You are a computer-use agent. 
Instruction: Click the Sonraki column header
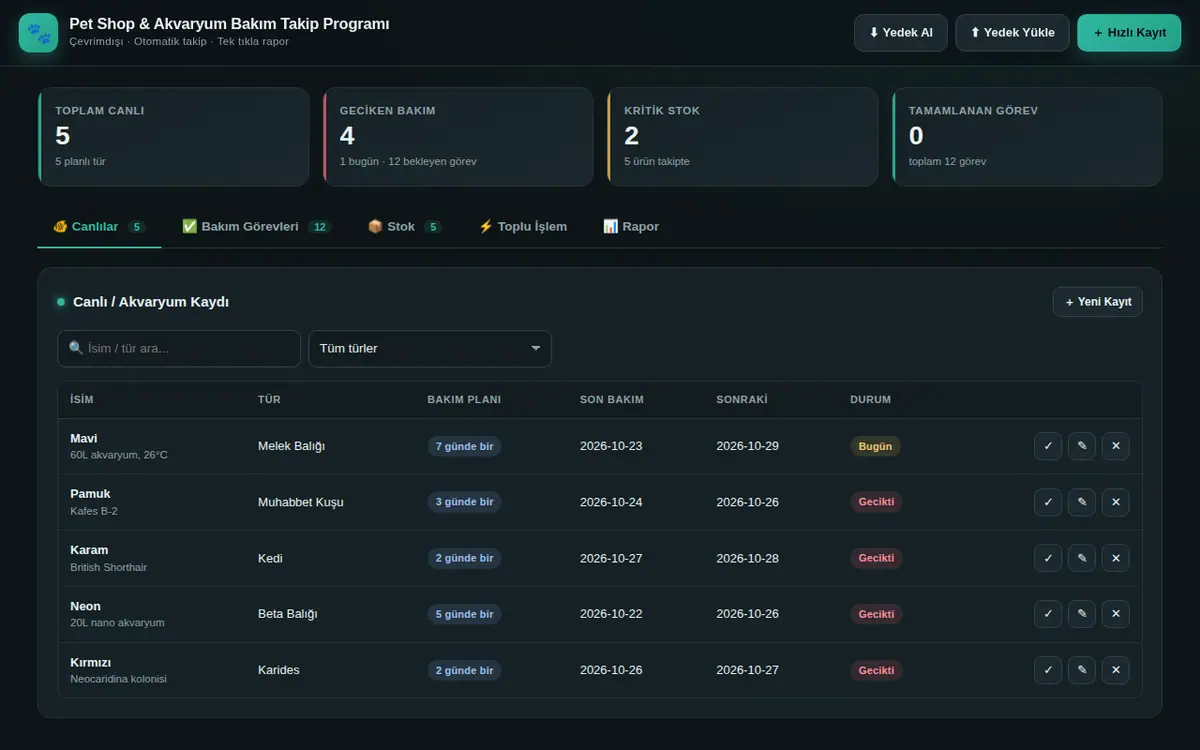[742, 400]
